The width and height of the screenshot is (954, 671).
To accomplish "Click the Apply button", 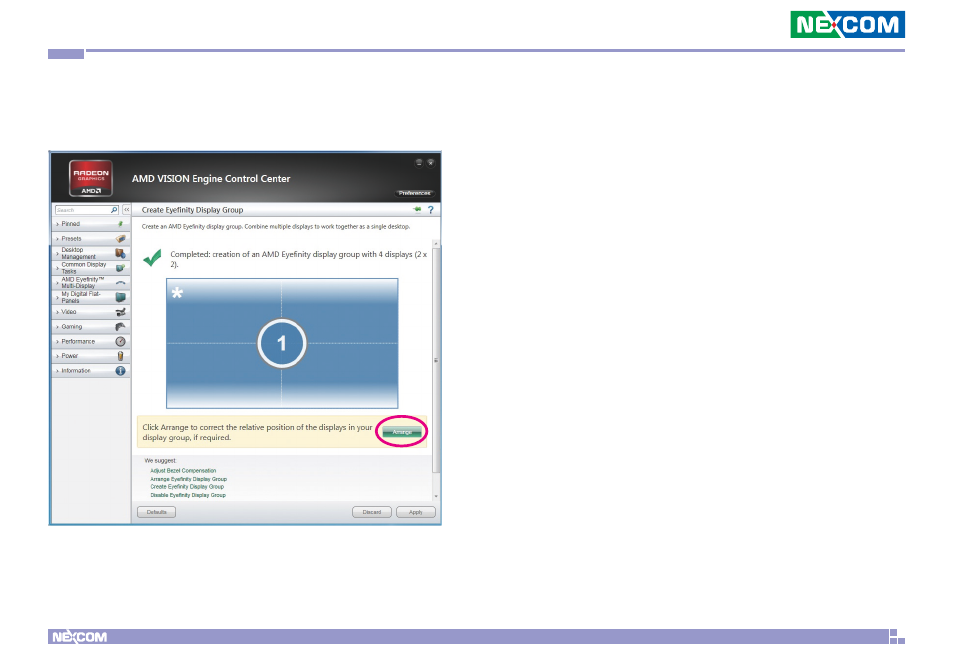I will tap(416, 512).
